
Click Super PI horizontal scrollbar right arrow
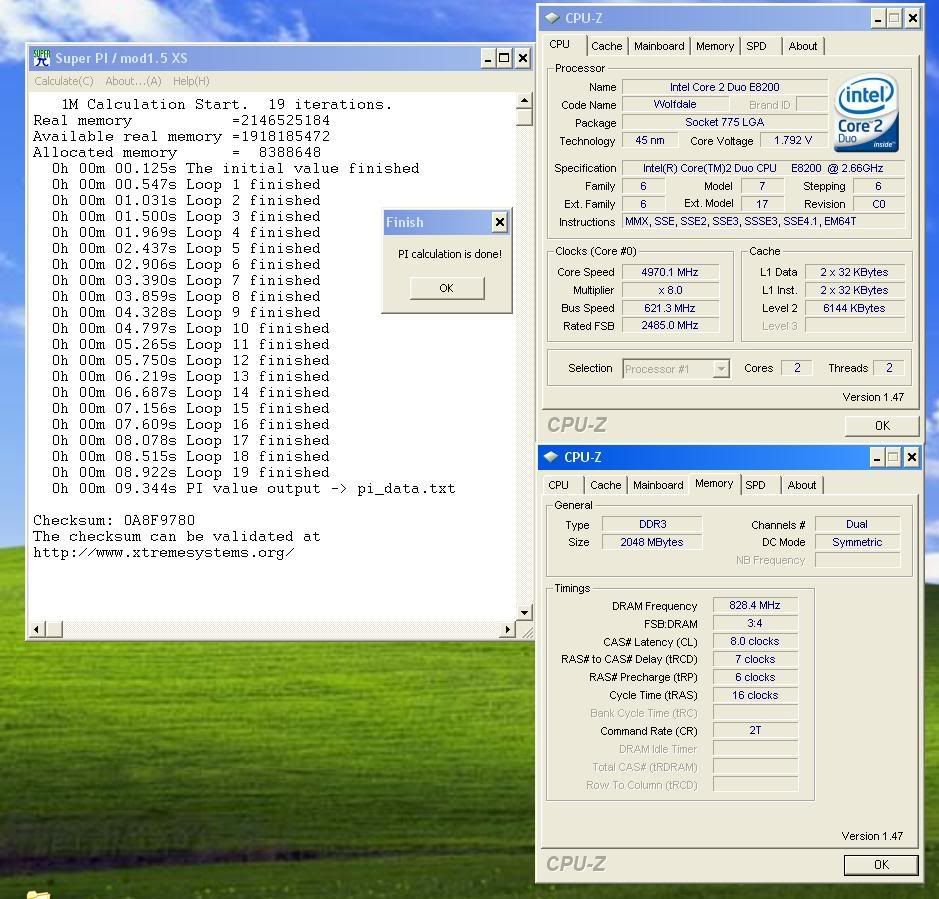pyautogui.click(x=508, y=629)
